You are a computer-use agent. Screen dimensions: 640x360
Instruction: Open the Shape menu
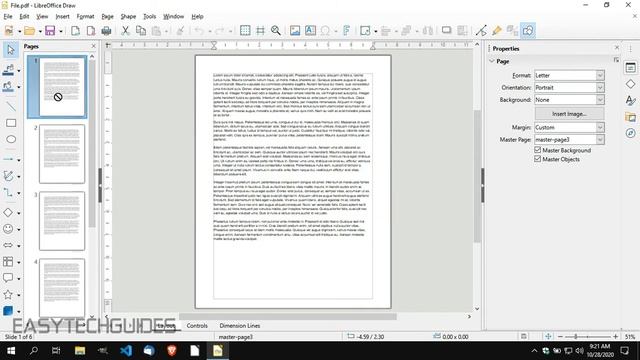(128, 17)
